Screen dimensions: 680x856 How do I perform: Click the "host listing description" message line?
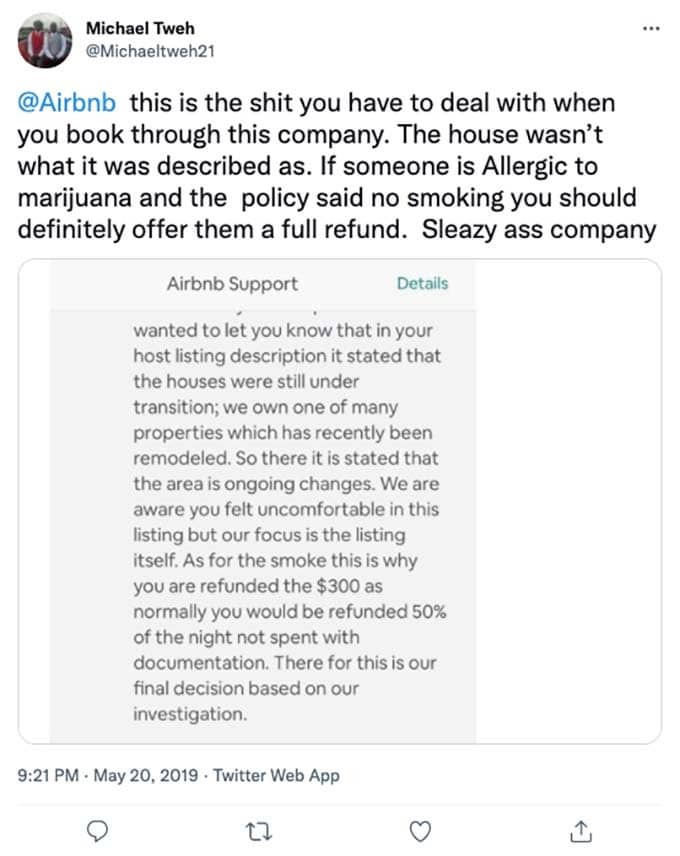pos(287,356)
